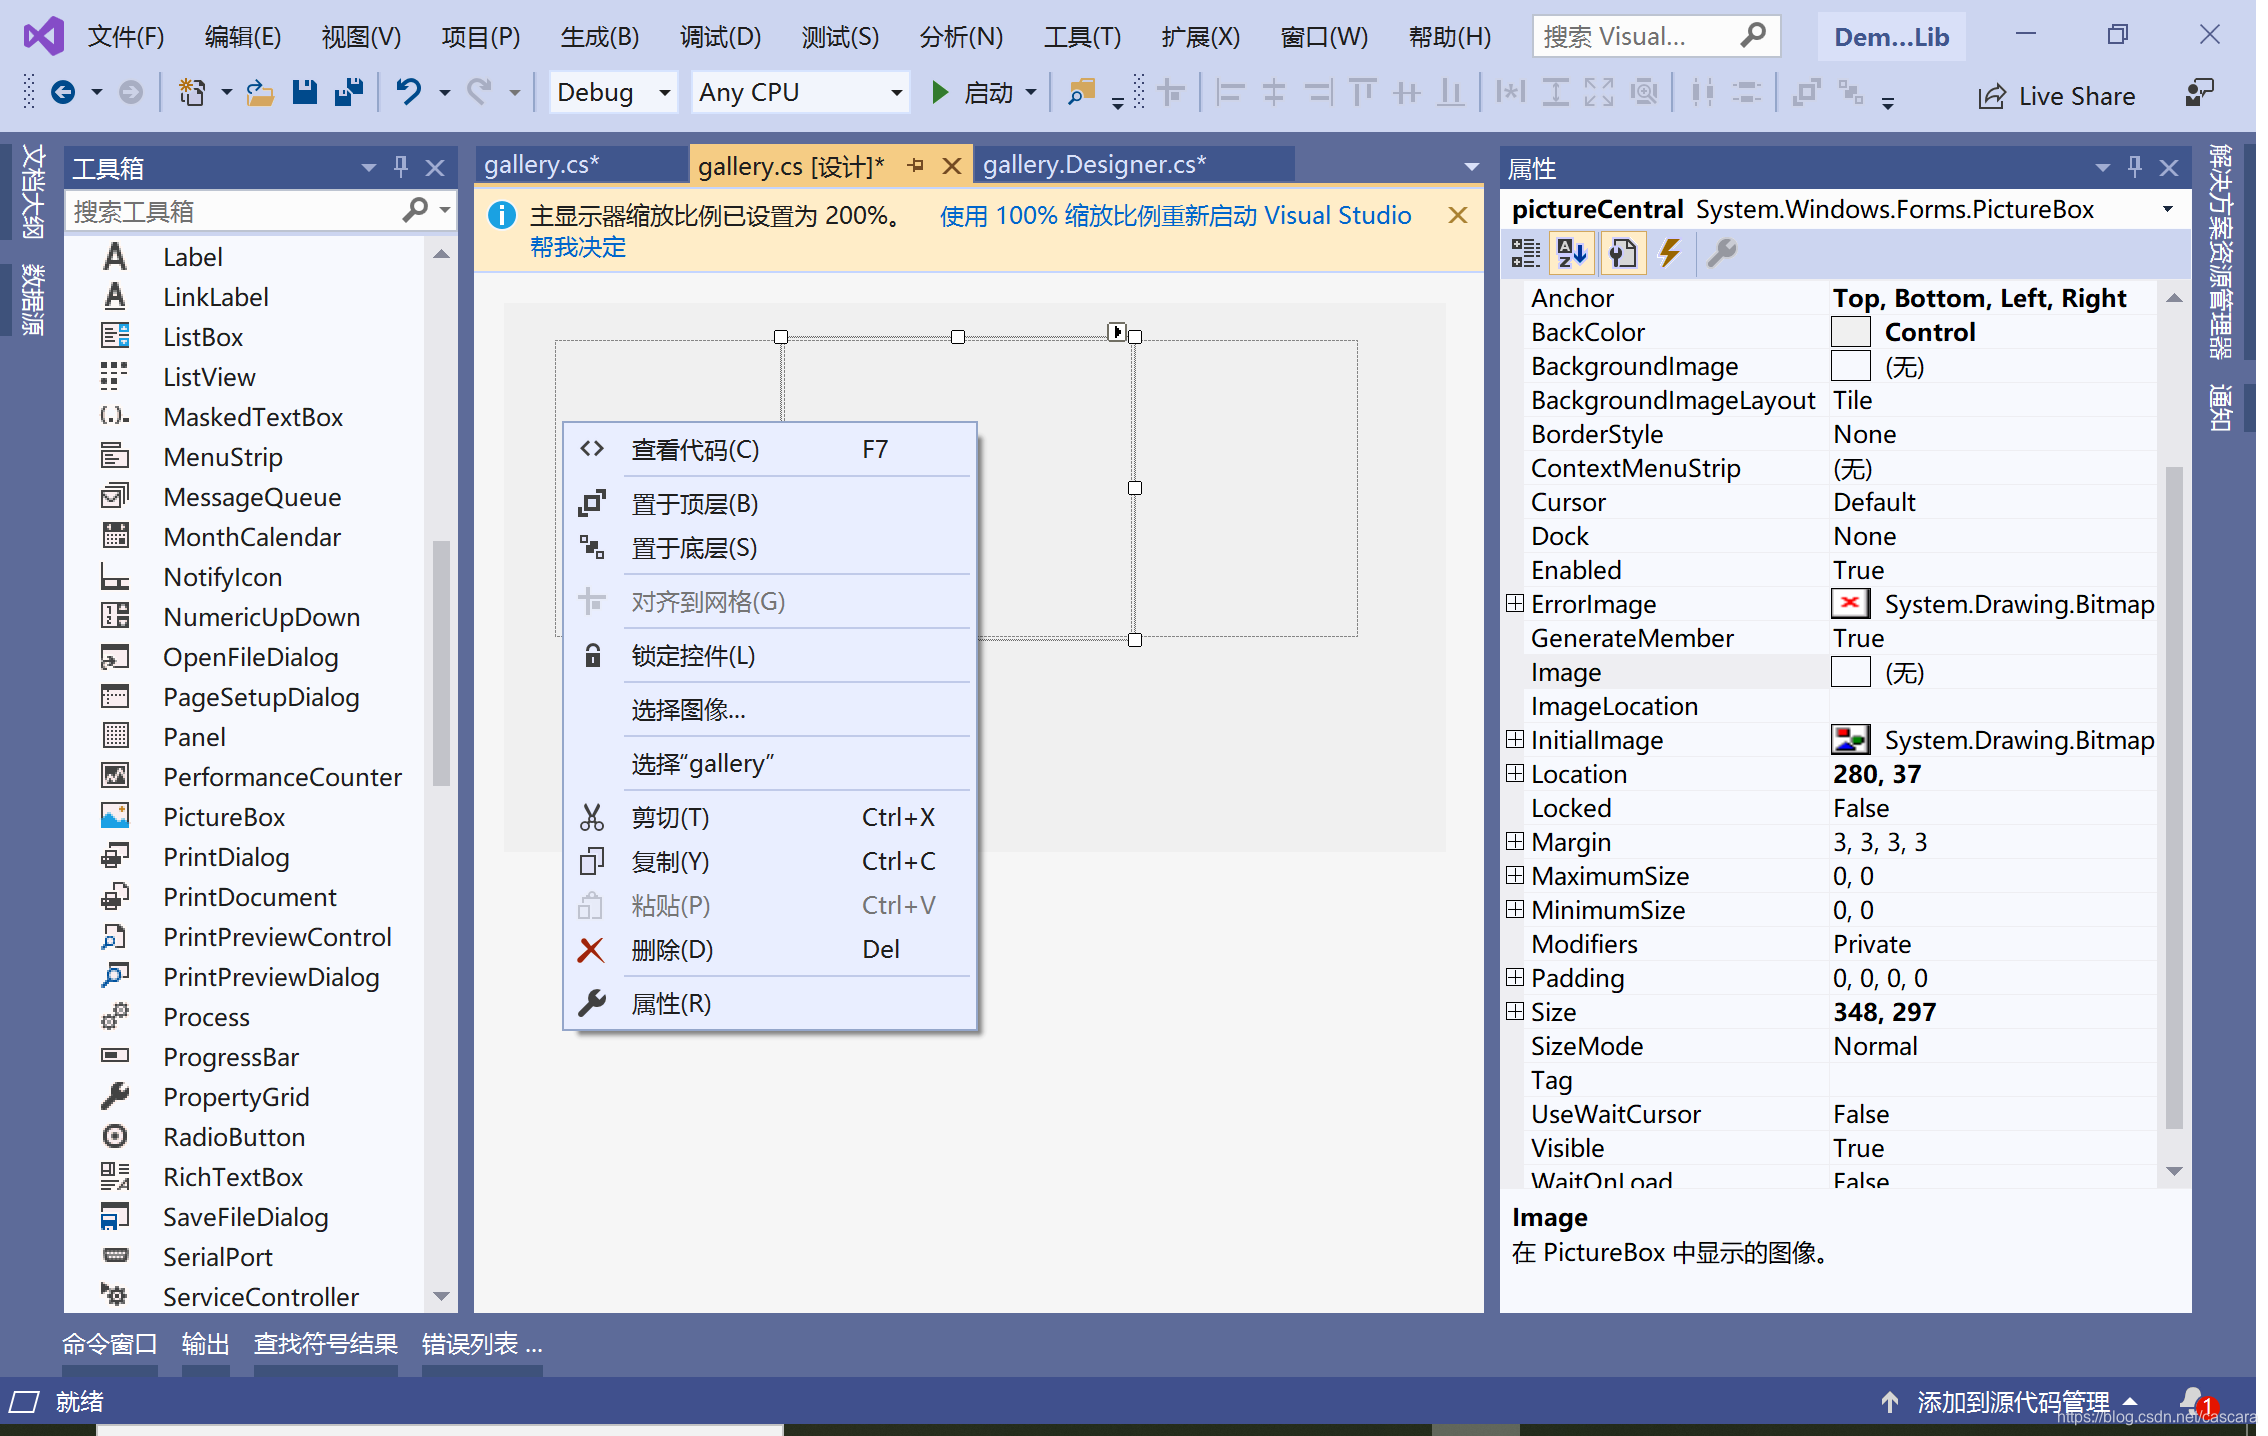The height and width of the screenshot is (1436, 2268).
Task: Click the InitialImage bitmap icon
Action: click(x=1845, y=740)
